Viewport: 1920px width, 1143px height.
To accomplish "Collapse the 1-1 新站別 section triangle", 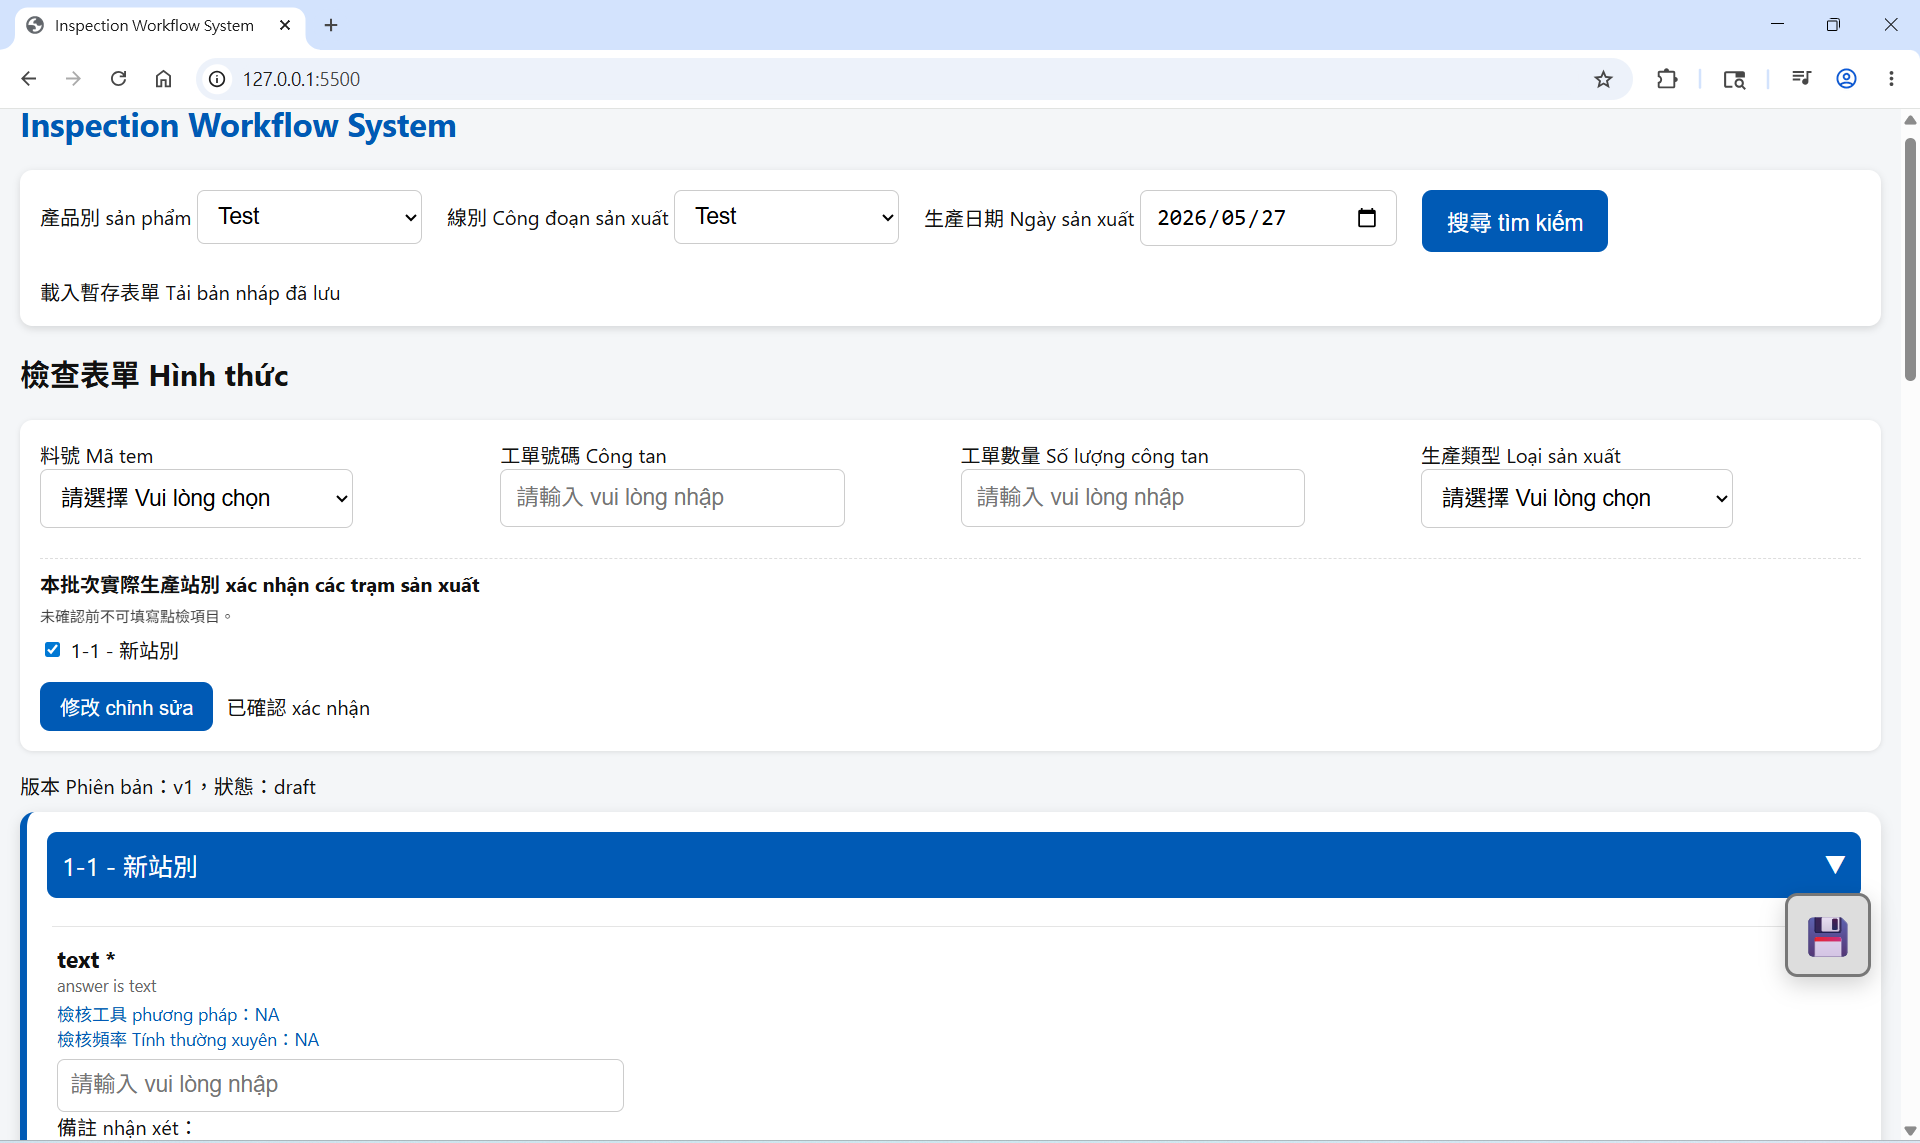I will pos(1834,865).
